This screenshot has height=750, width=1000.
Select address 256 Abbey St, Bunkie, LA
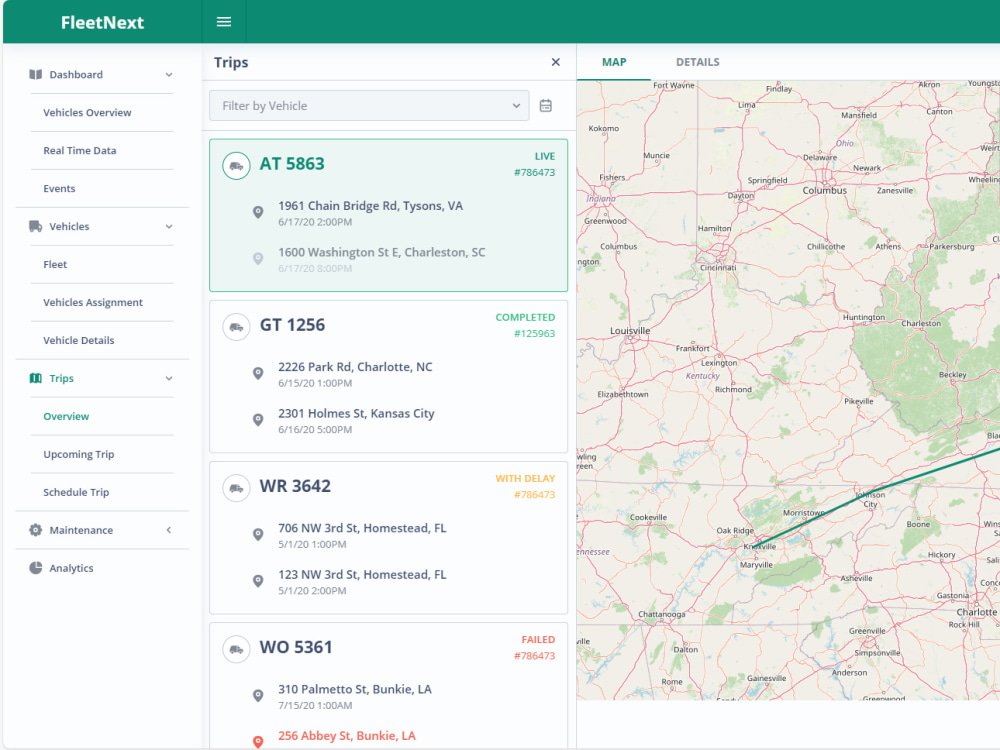point(347,736)
